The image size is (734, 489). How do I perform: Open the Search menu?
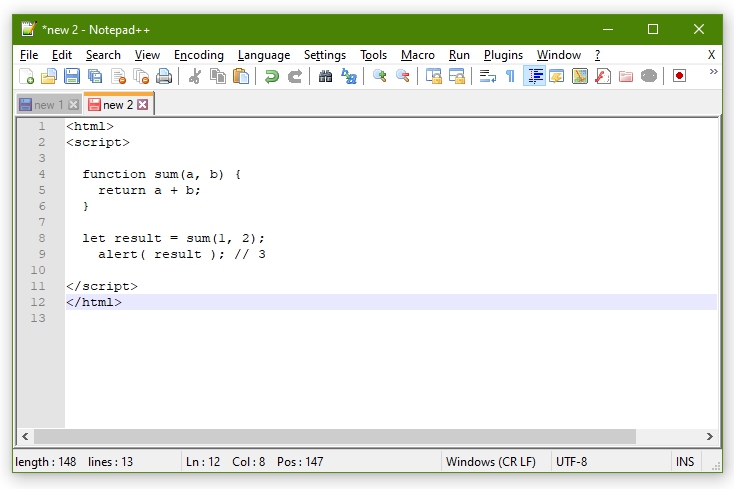(x=103, y=55)
